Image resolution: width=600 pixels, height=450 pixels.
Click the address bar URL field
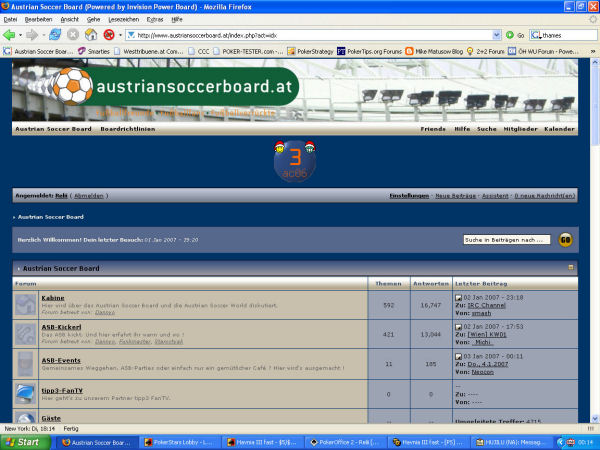[x=314, y=35]
